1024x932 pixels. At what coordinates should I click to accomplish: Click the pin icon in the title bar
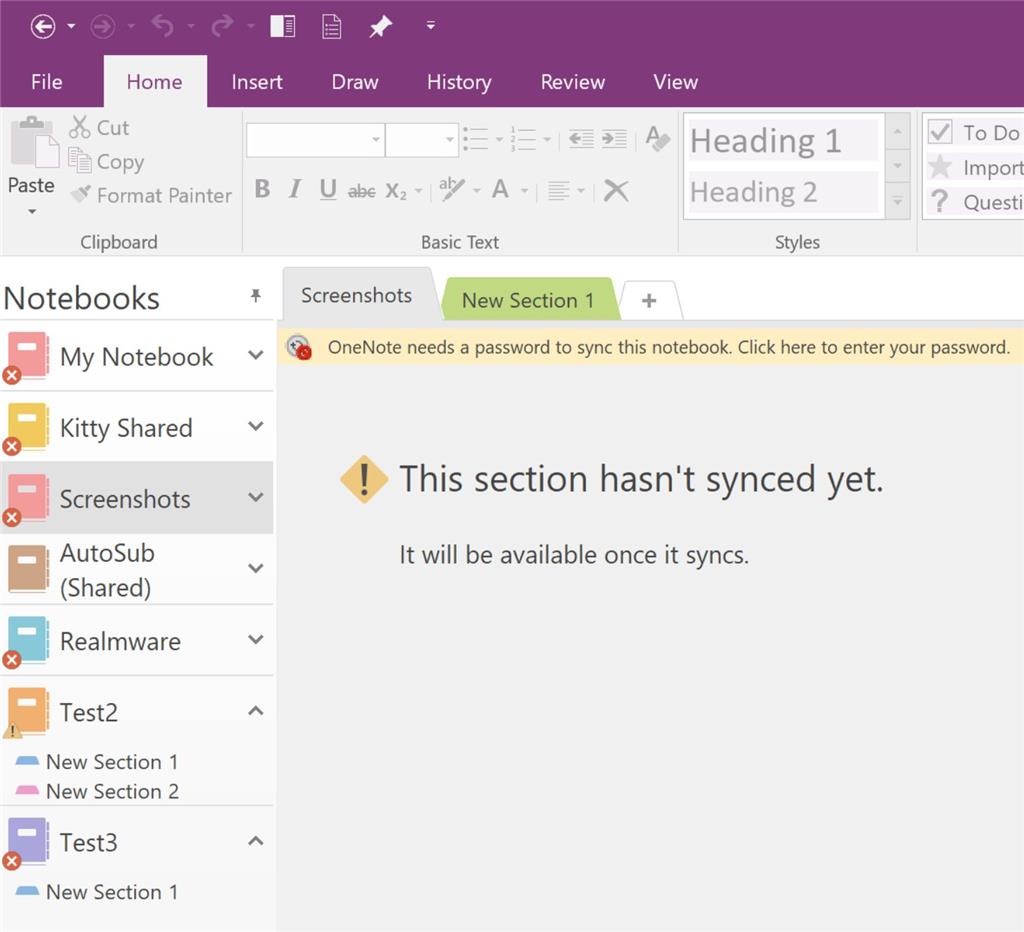[x=381, y=27]
